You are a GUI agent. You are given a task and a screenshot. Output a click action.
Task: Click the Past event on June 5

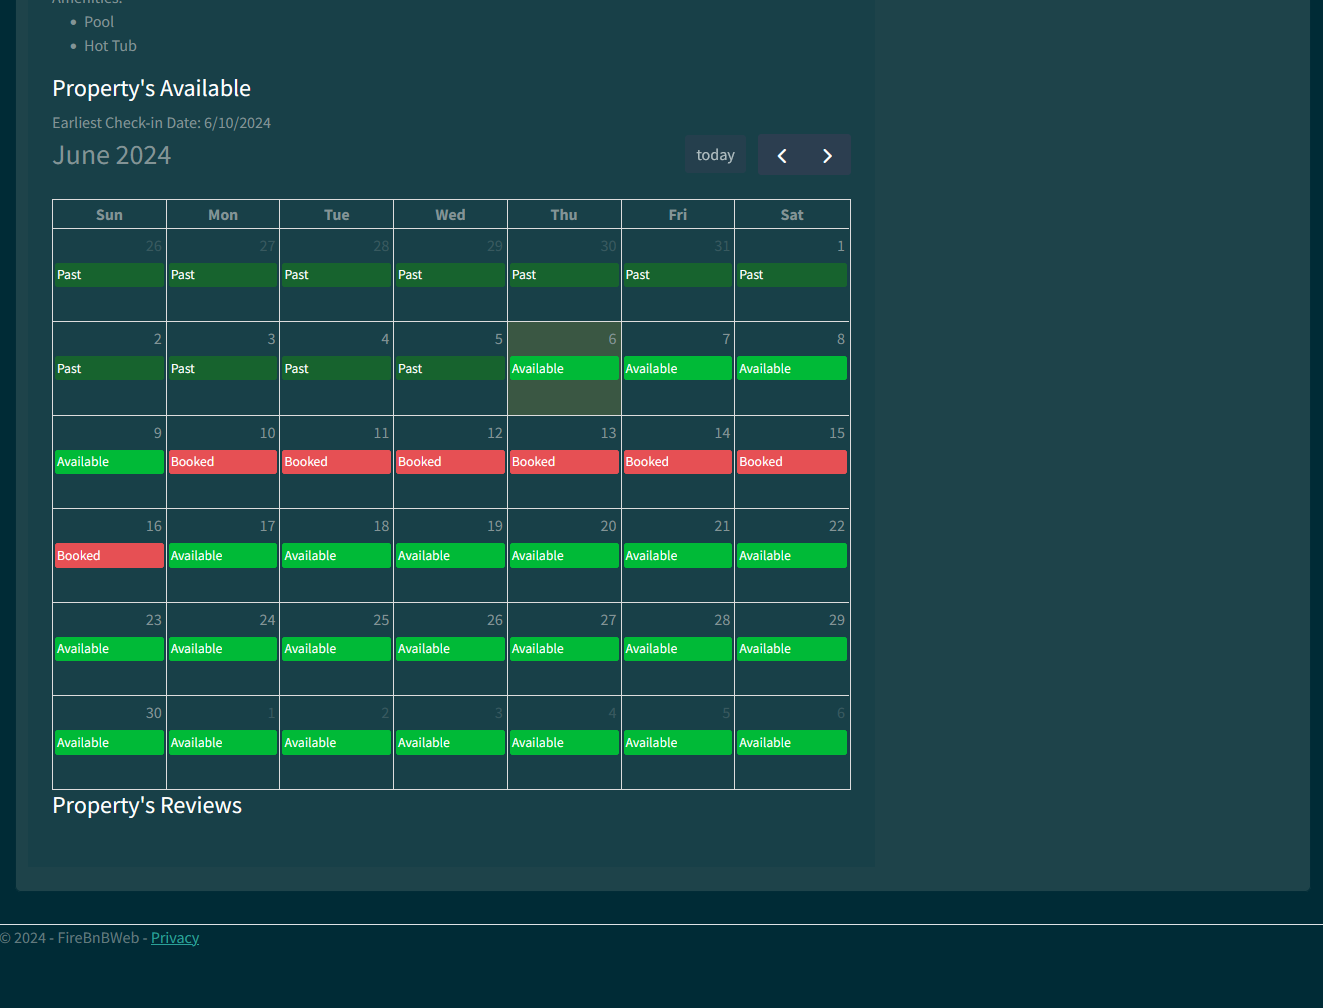(450, 369)
